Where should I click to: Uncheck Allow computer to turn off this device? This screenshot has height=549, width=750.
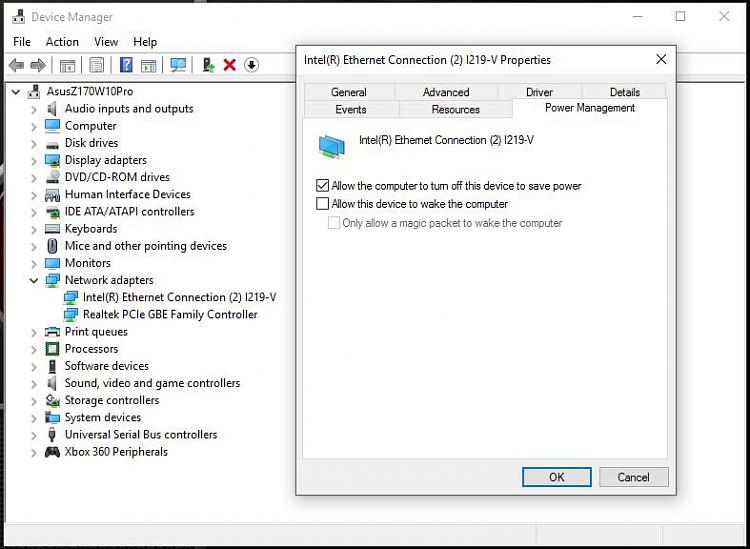tap(322, 186)
